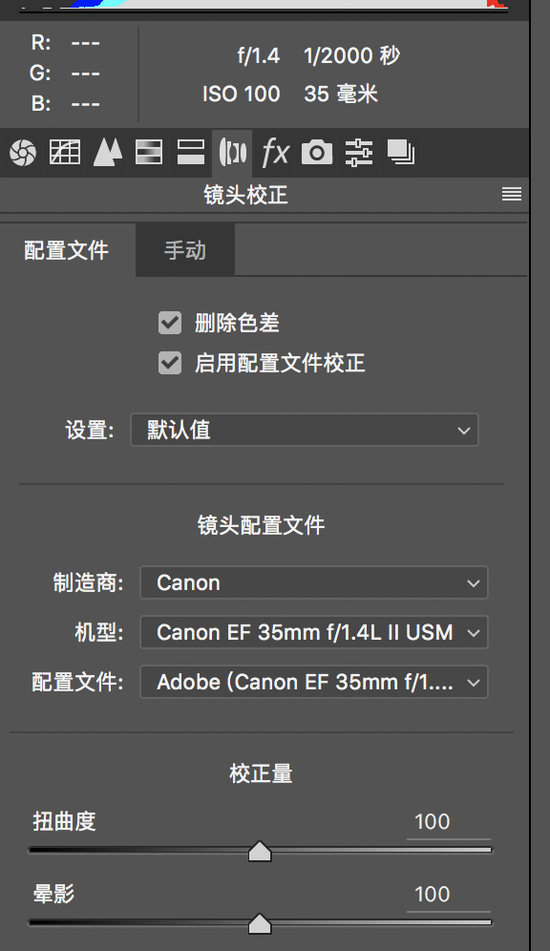Viewport: 550px width, 951px height.
Task: Open the Snapshots panel icon
Action: 401,152
